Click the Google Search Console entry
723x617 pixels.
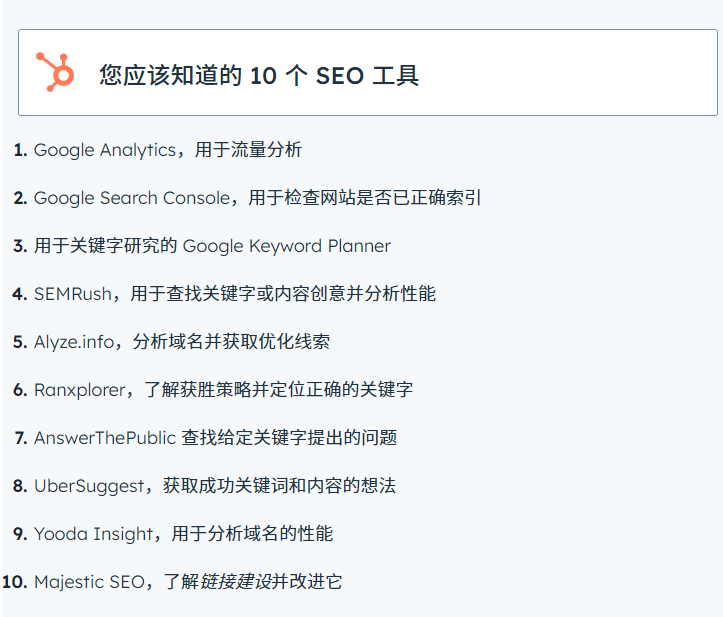pyautogui.click(x=131, y=198)
